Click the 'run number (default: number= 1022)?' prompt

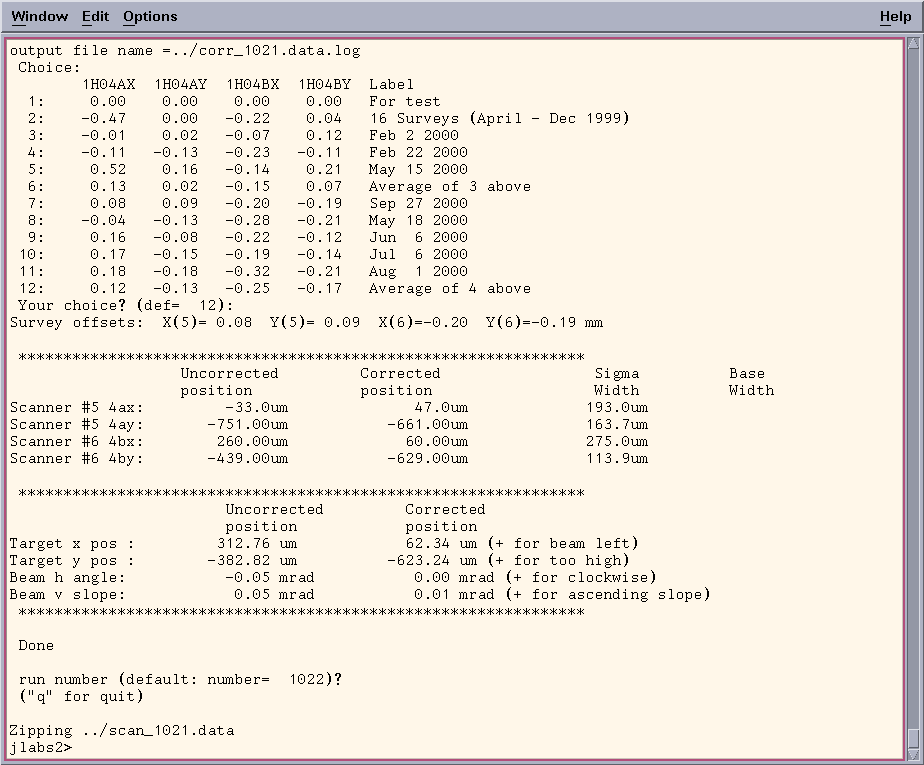pos(180,680)
